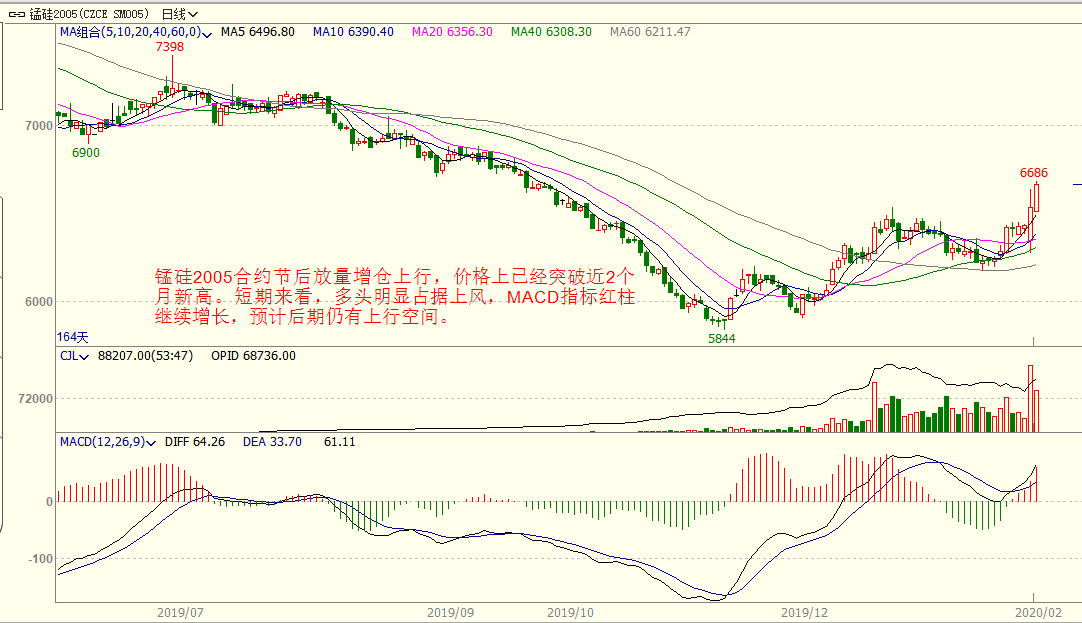The image size is (1082, 623).
Task: Click the 7398 high price marker
Action: pyautogui.click(x=169, y=47)
